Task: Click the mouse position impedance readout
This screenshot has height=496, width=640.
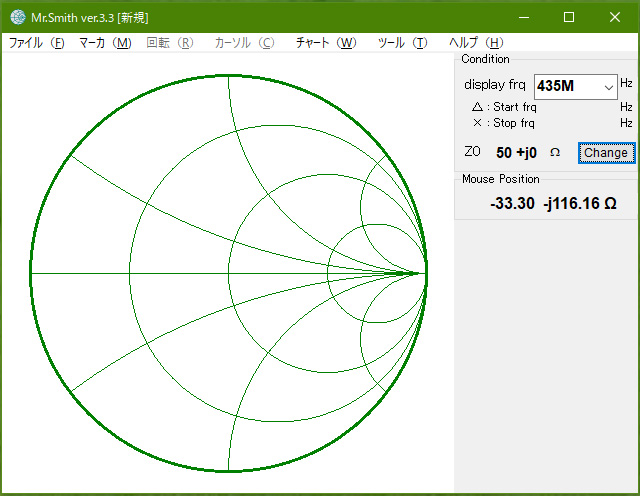Action: tap(553, 203)
